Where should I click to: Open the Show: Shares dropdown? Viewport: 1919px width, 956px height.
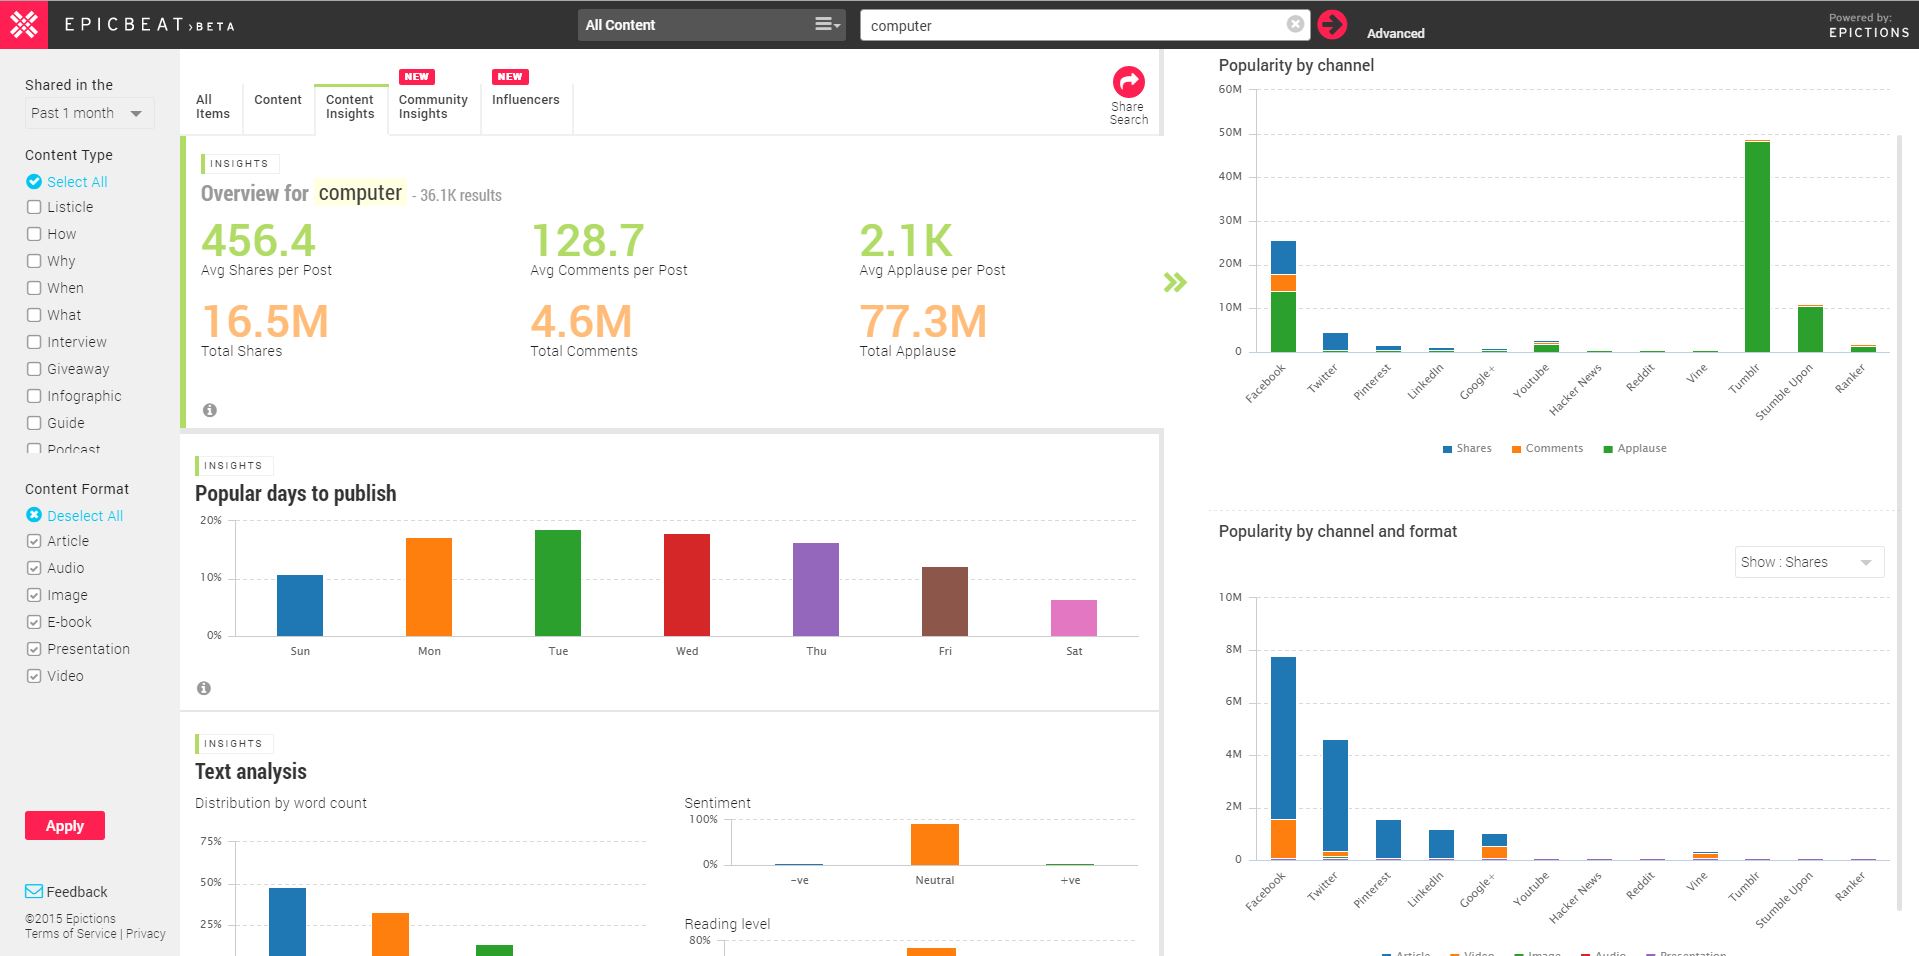(x=1808, y=562)
